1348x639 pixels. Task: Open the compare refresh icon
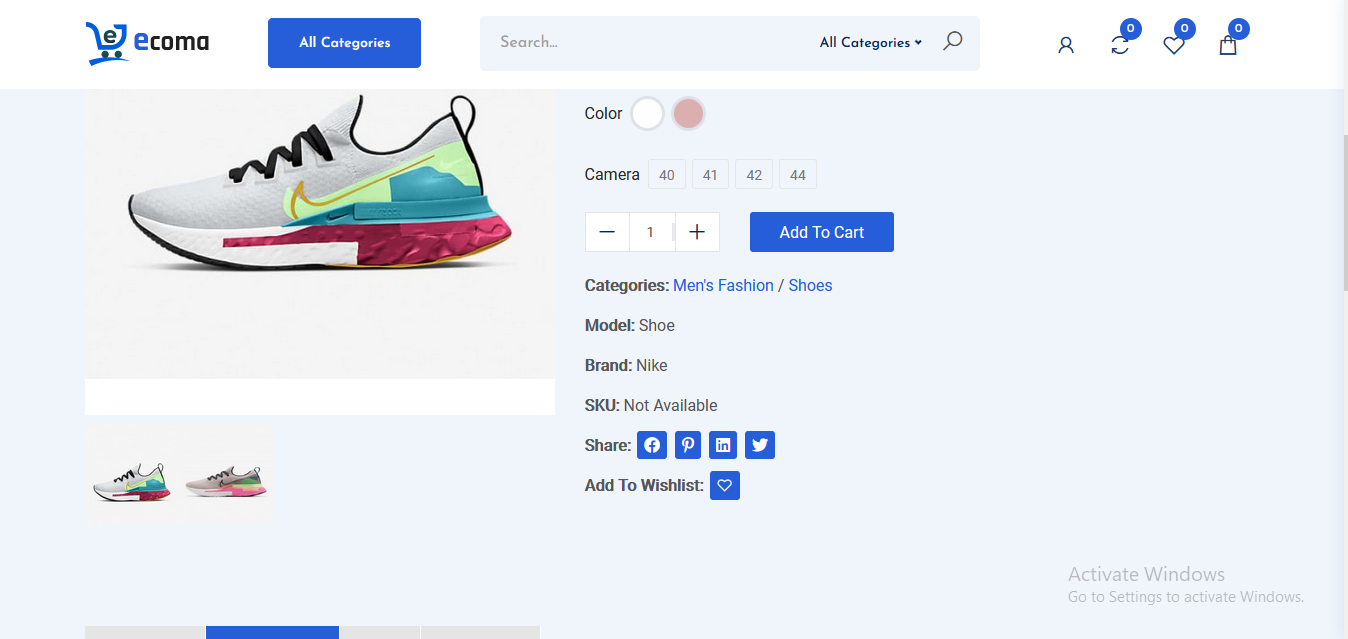(1120, 45)
